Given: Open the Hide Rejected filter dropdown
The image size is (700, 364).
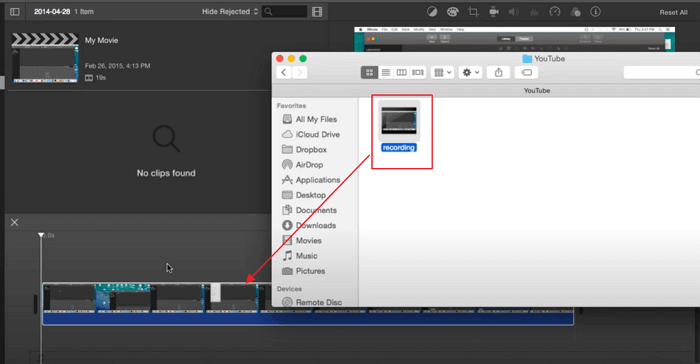Looking at the screenshot, I should coord(230,12).
